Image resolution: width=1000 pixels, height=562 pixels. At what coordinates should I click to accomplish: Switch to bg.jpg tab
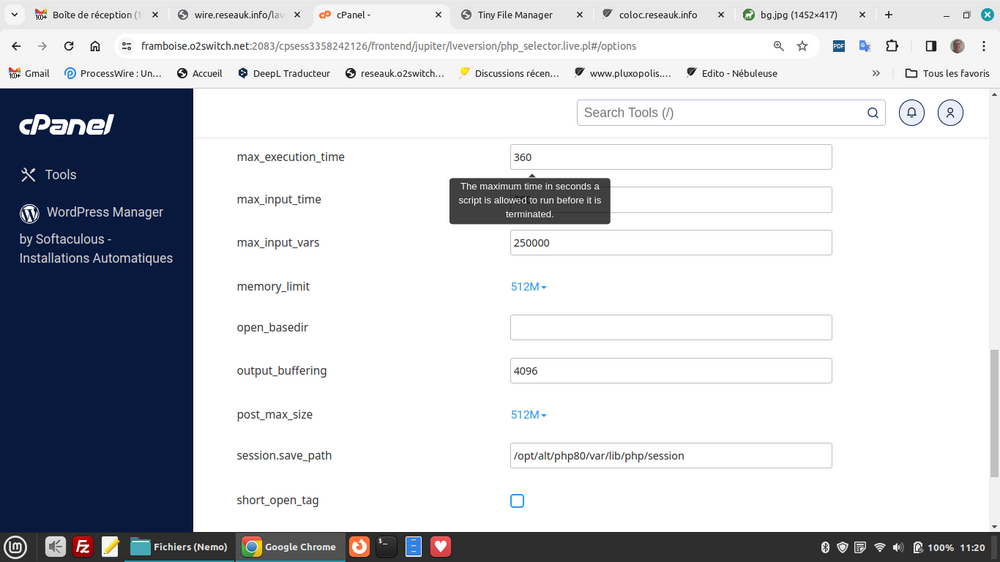click(805, 15)
